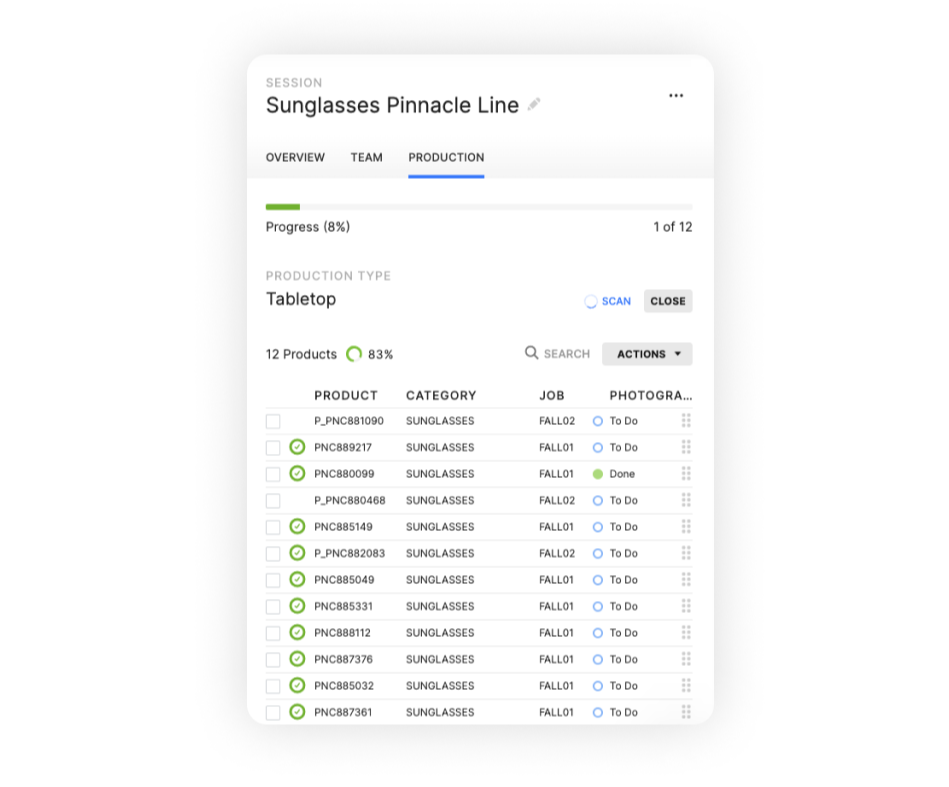The height and width of the screenshot is (787, 949).
Task: Select the checkbox on the P_PNC881090 row
Action: (271, 421)
